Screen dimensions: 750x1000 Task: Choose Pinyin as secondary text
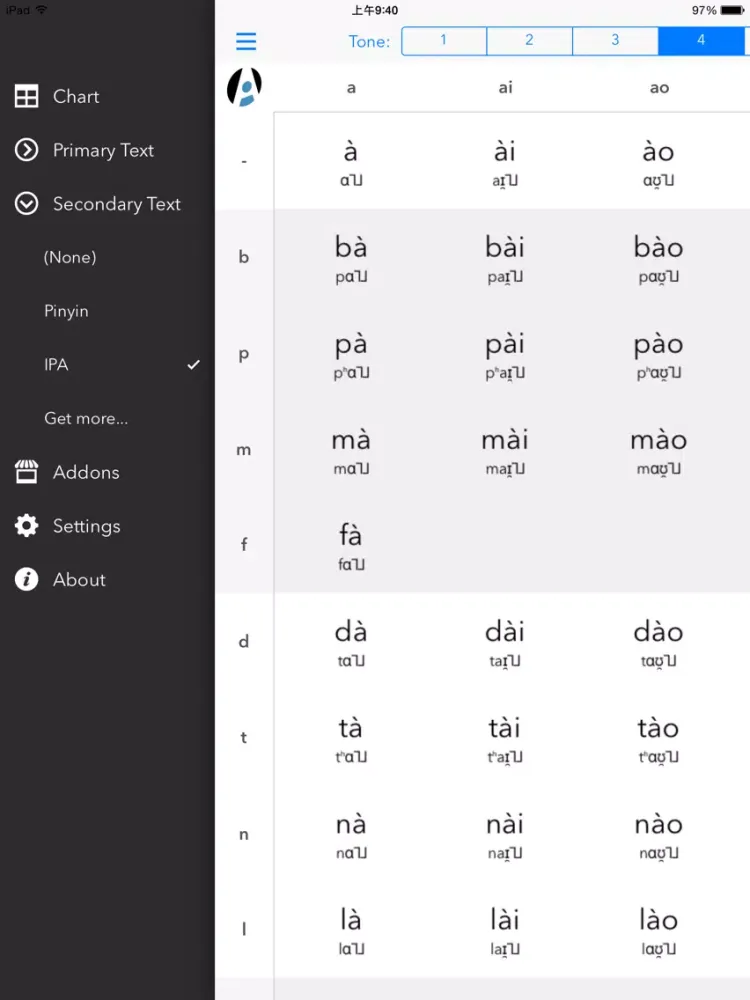[x=66, y=311]
